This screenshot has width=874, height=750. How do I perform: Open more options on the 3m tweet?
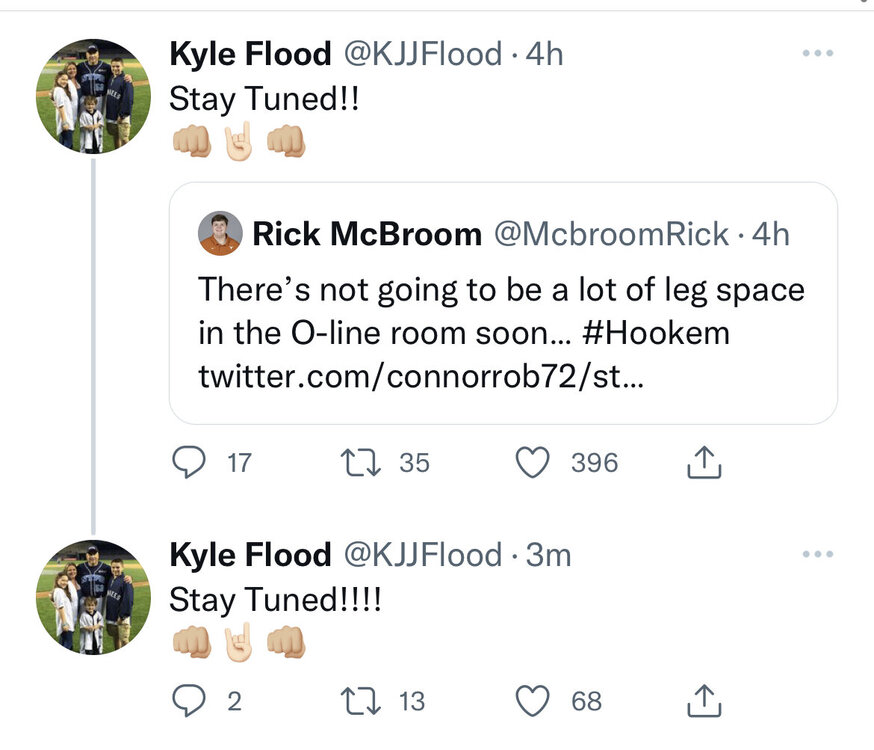[x=817, y=553]
